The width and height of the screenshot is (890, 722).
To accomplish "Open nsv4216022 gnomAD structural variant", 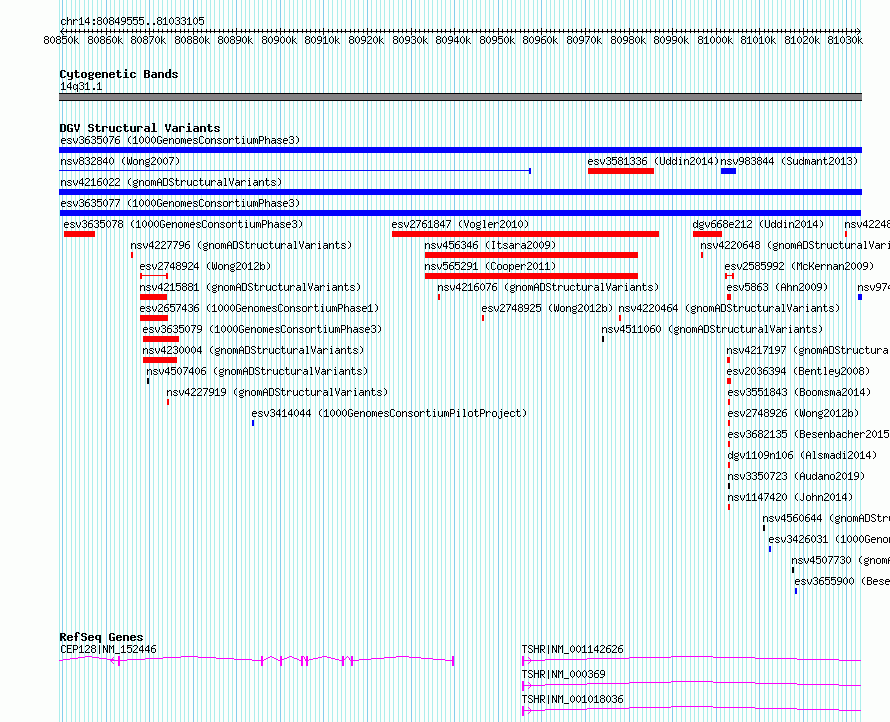I will coord(171,182).
